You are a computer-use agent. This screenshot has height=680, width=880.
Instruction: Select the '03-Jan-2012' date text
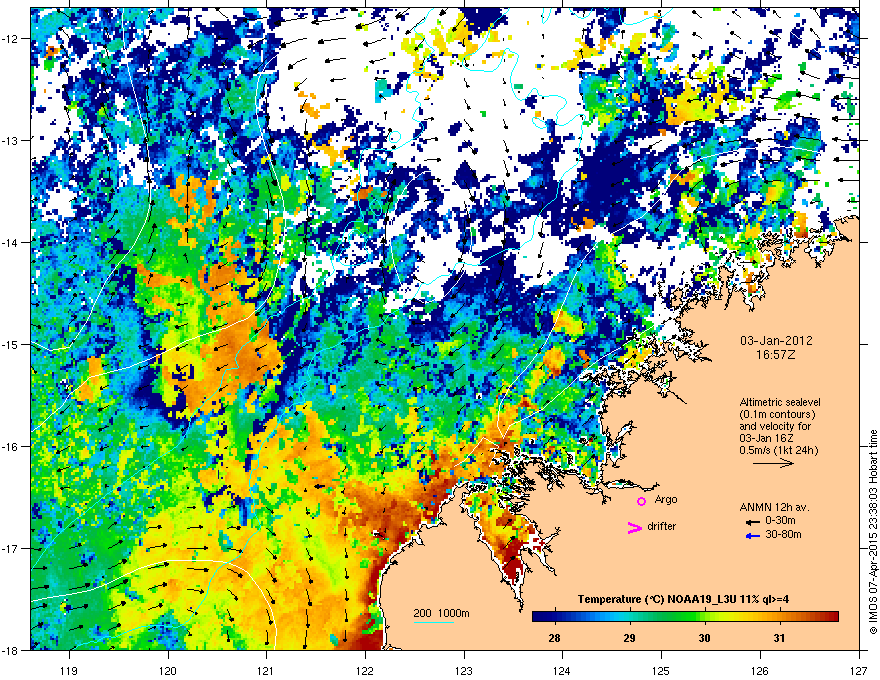[x=776, y=341]
